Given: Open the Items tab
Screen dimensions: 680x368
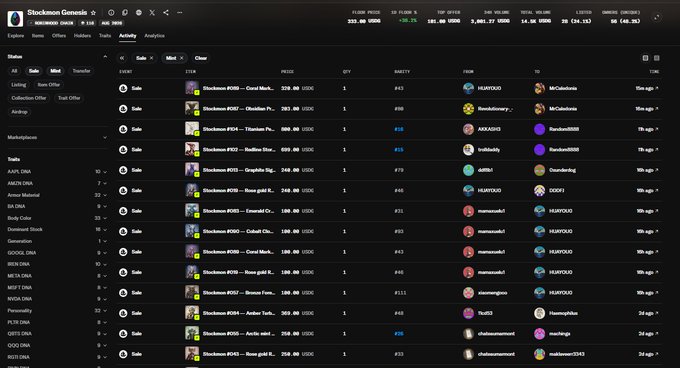Looking at the screenshot, I should 38,36.
